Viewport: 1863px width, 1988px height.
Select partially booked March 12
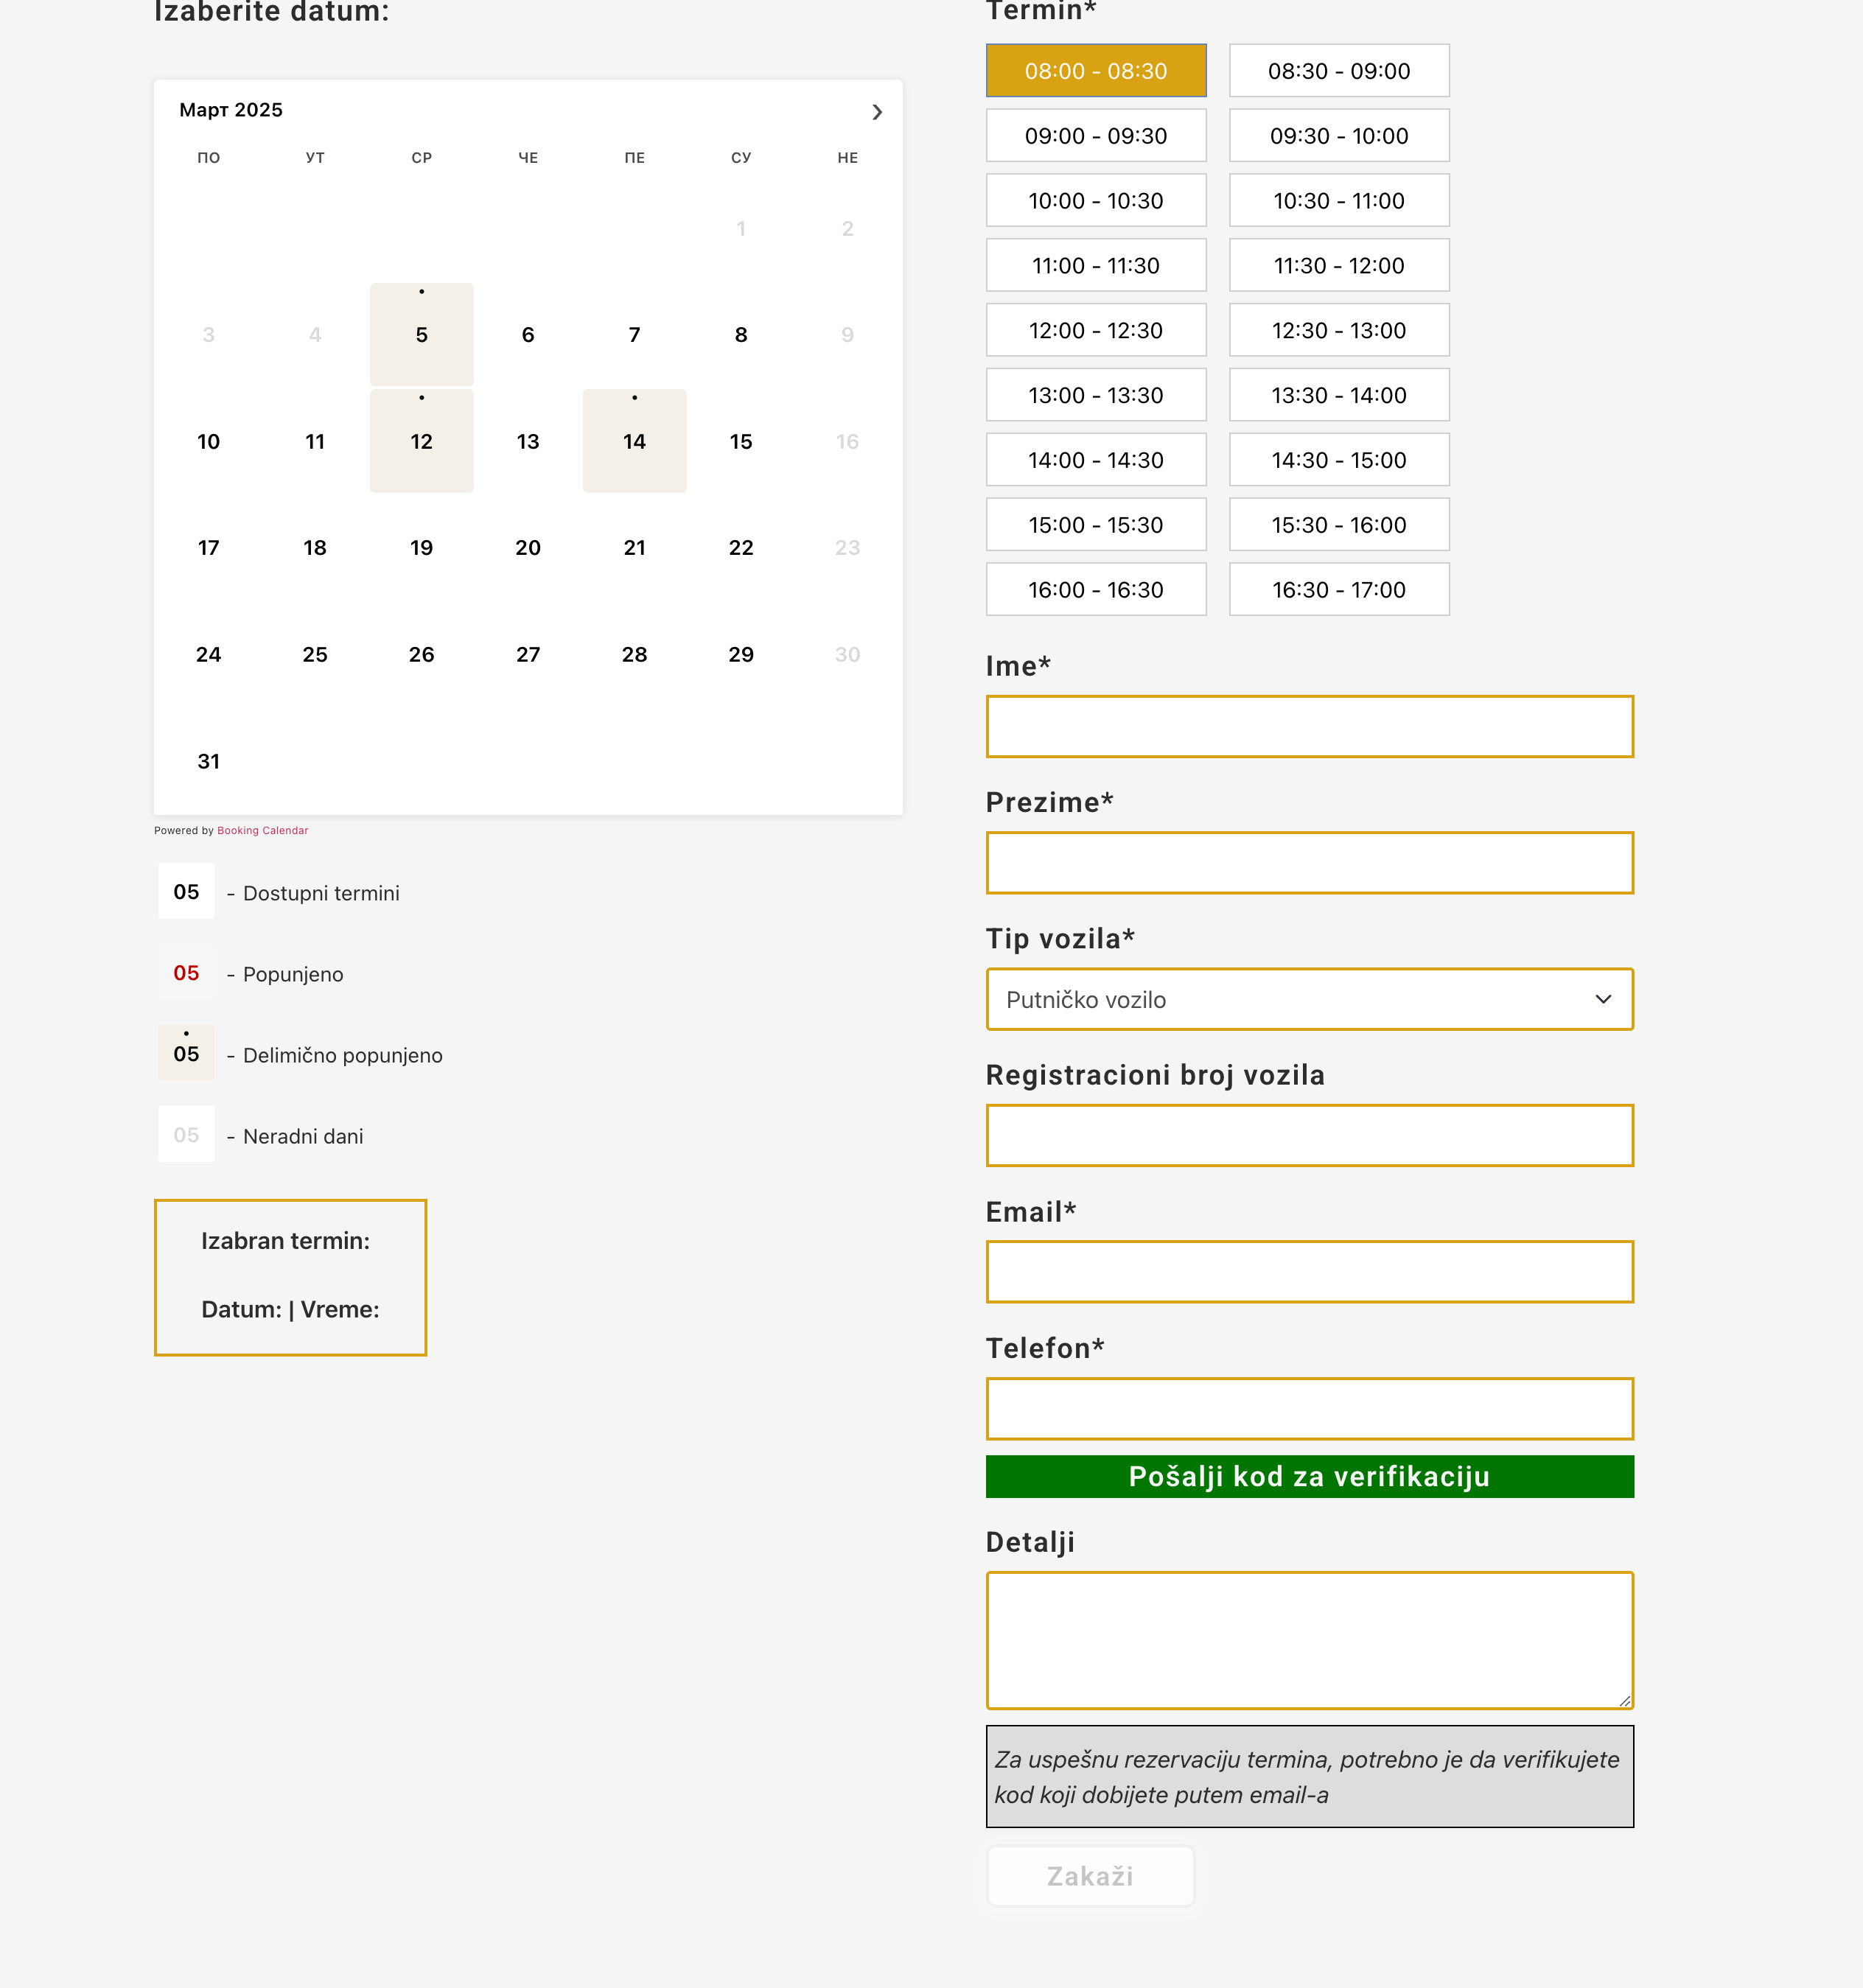tap(421, 441)
